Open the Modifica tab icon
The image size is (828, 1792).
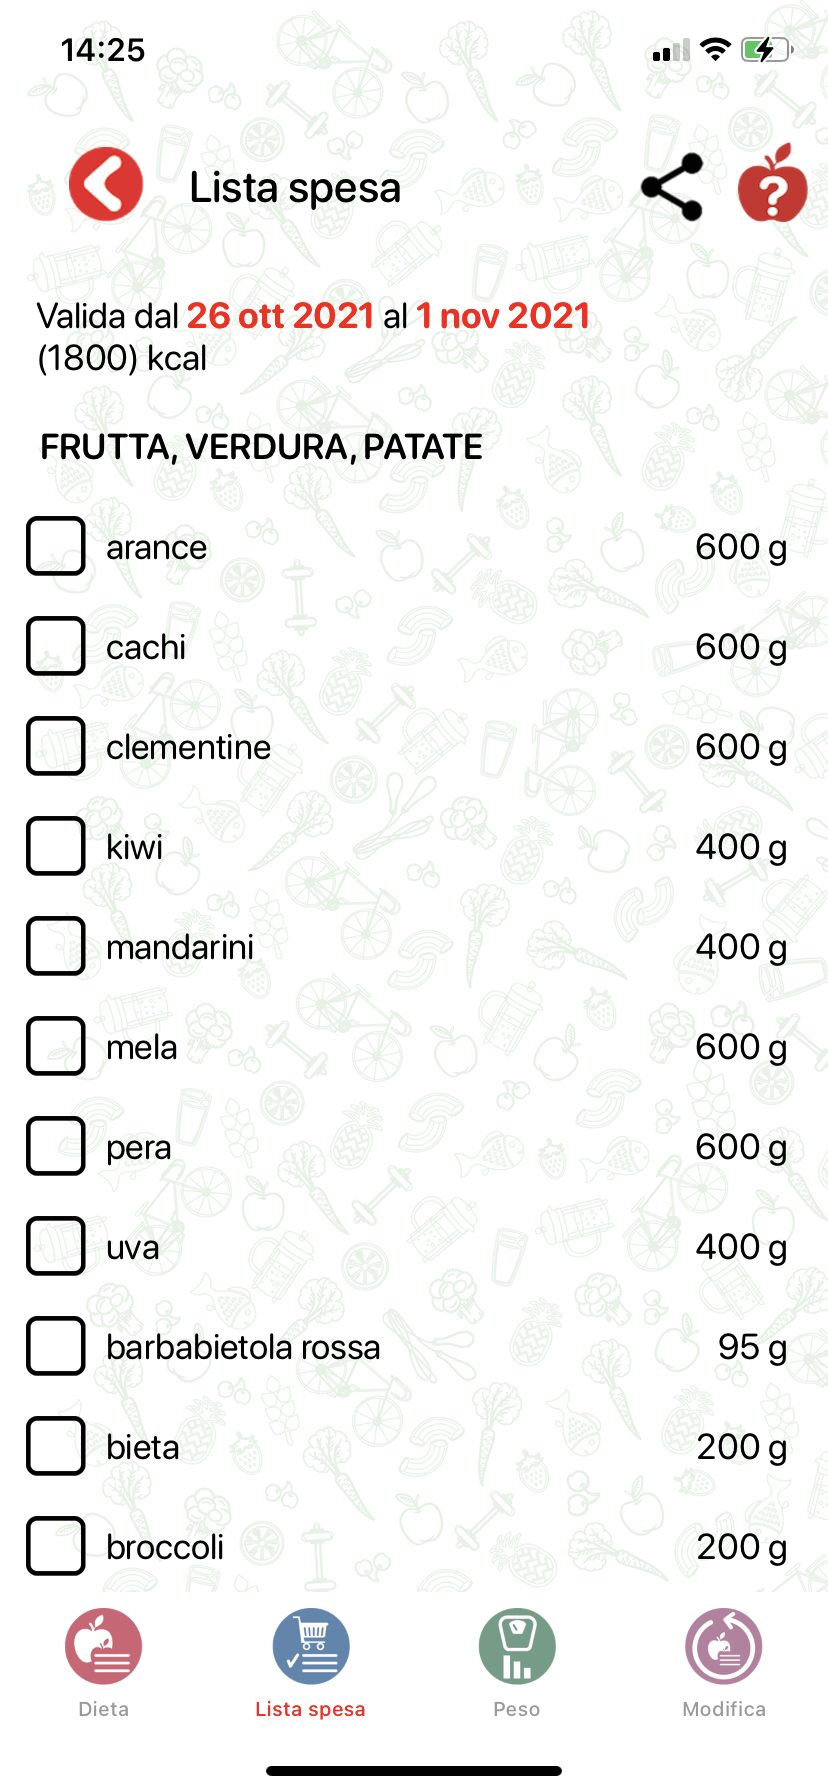724,1646
